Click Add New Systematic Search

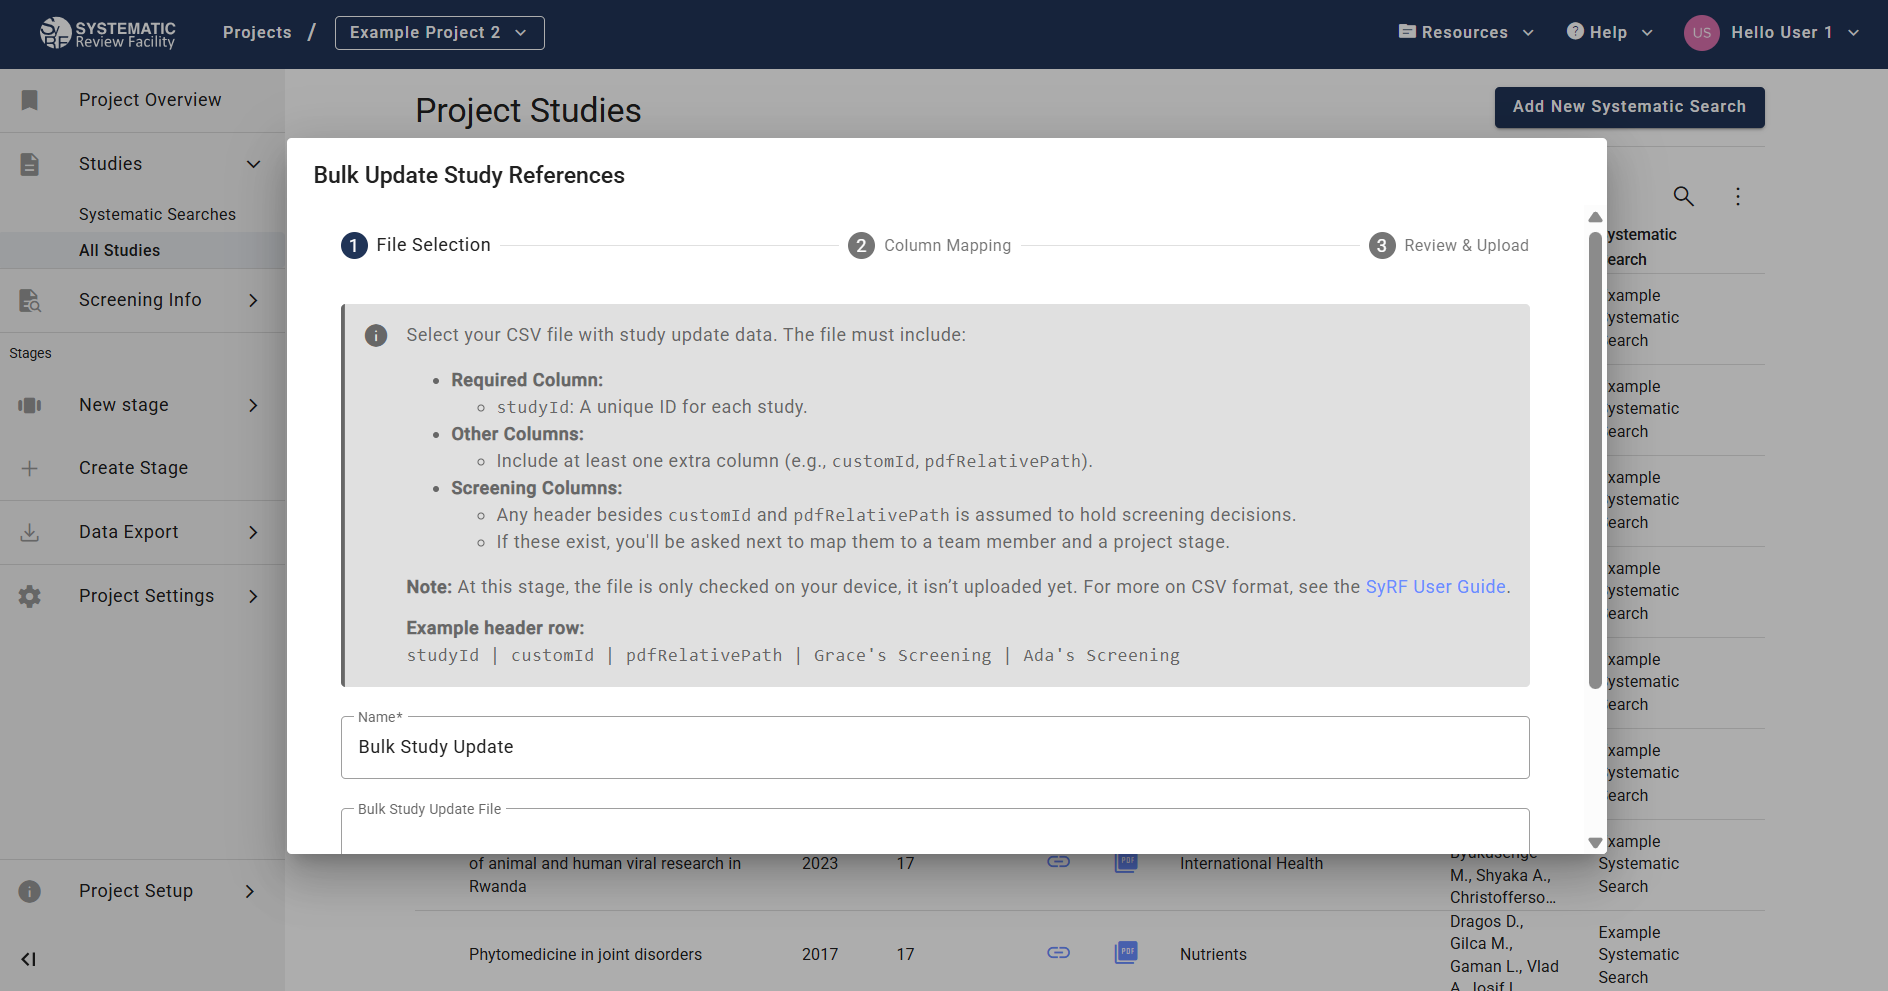(x=1629, y=107)
